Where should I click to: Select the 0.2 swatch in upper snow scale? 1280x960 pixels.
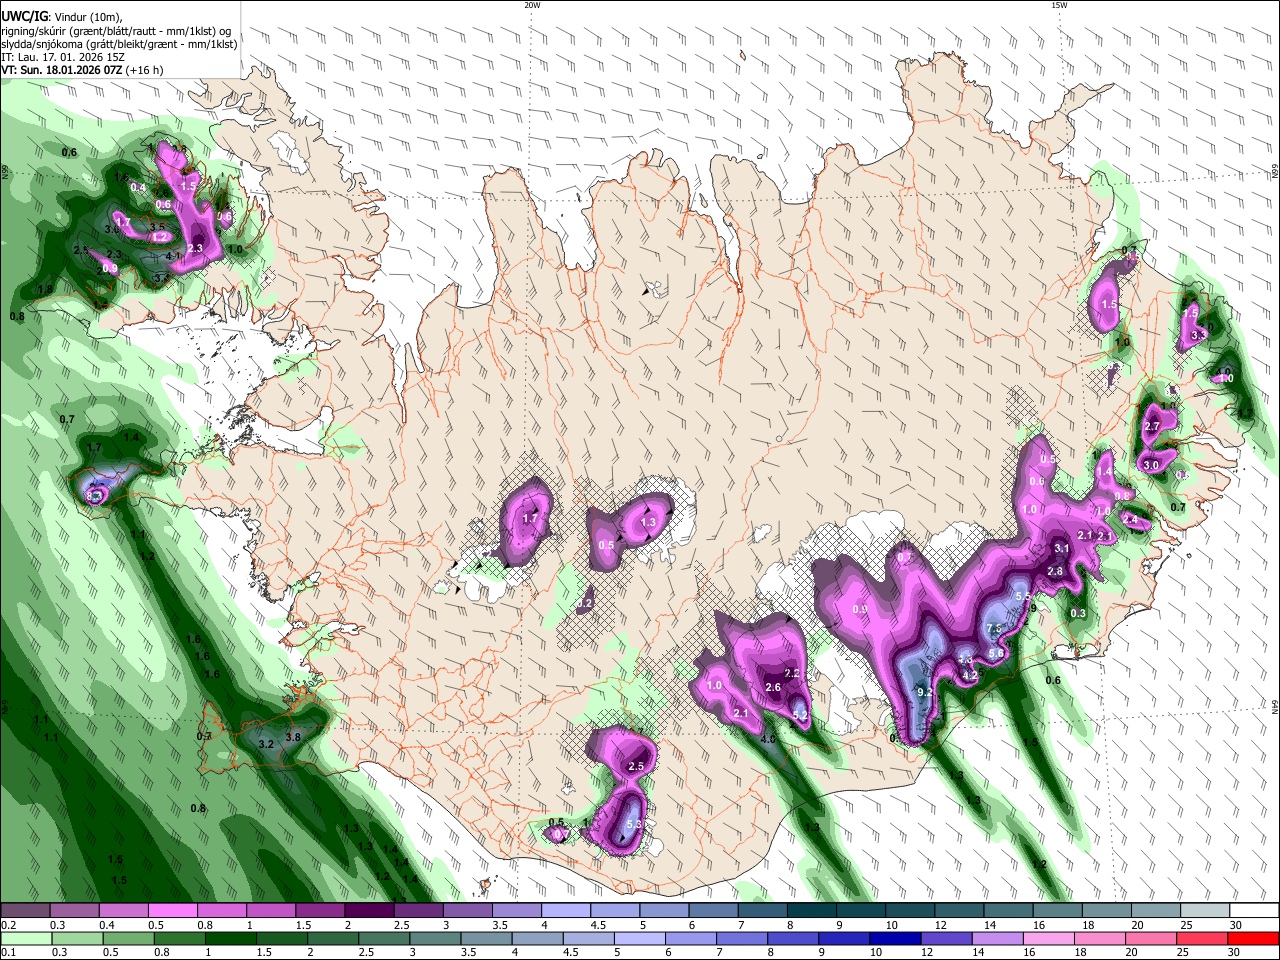coord(24,911)
